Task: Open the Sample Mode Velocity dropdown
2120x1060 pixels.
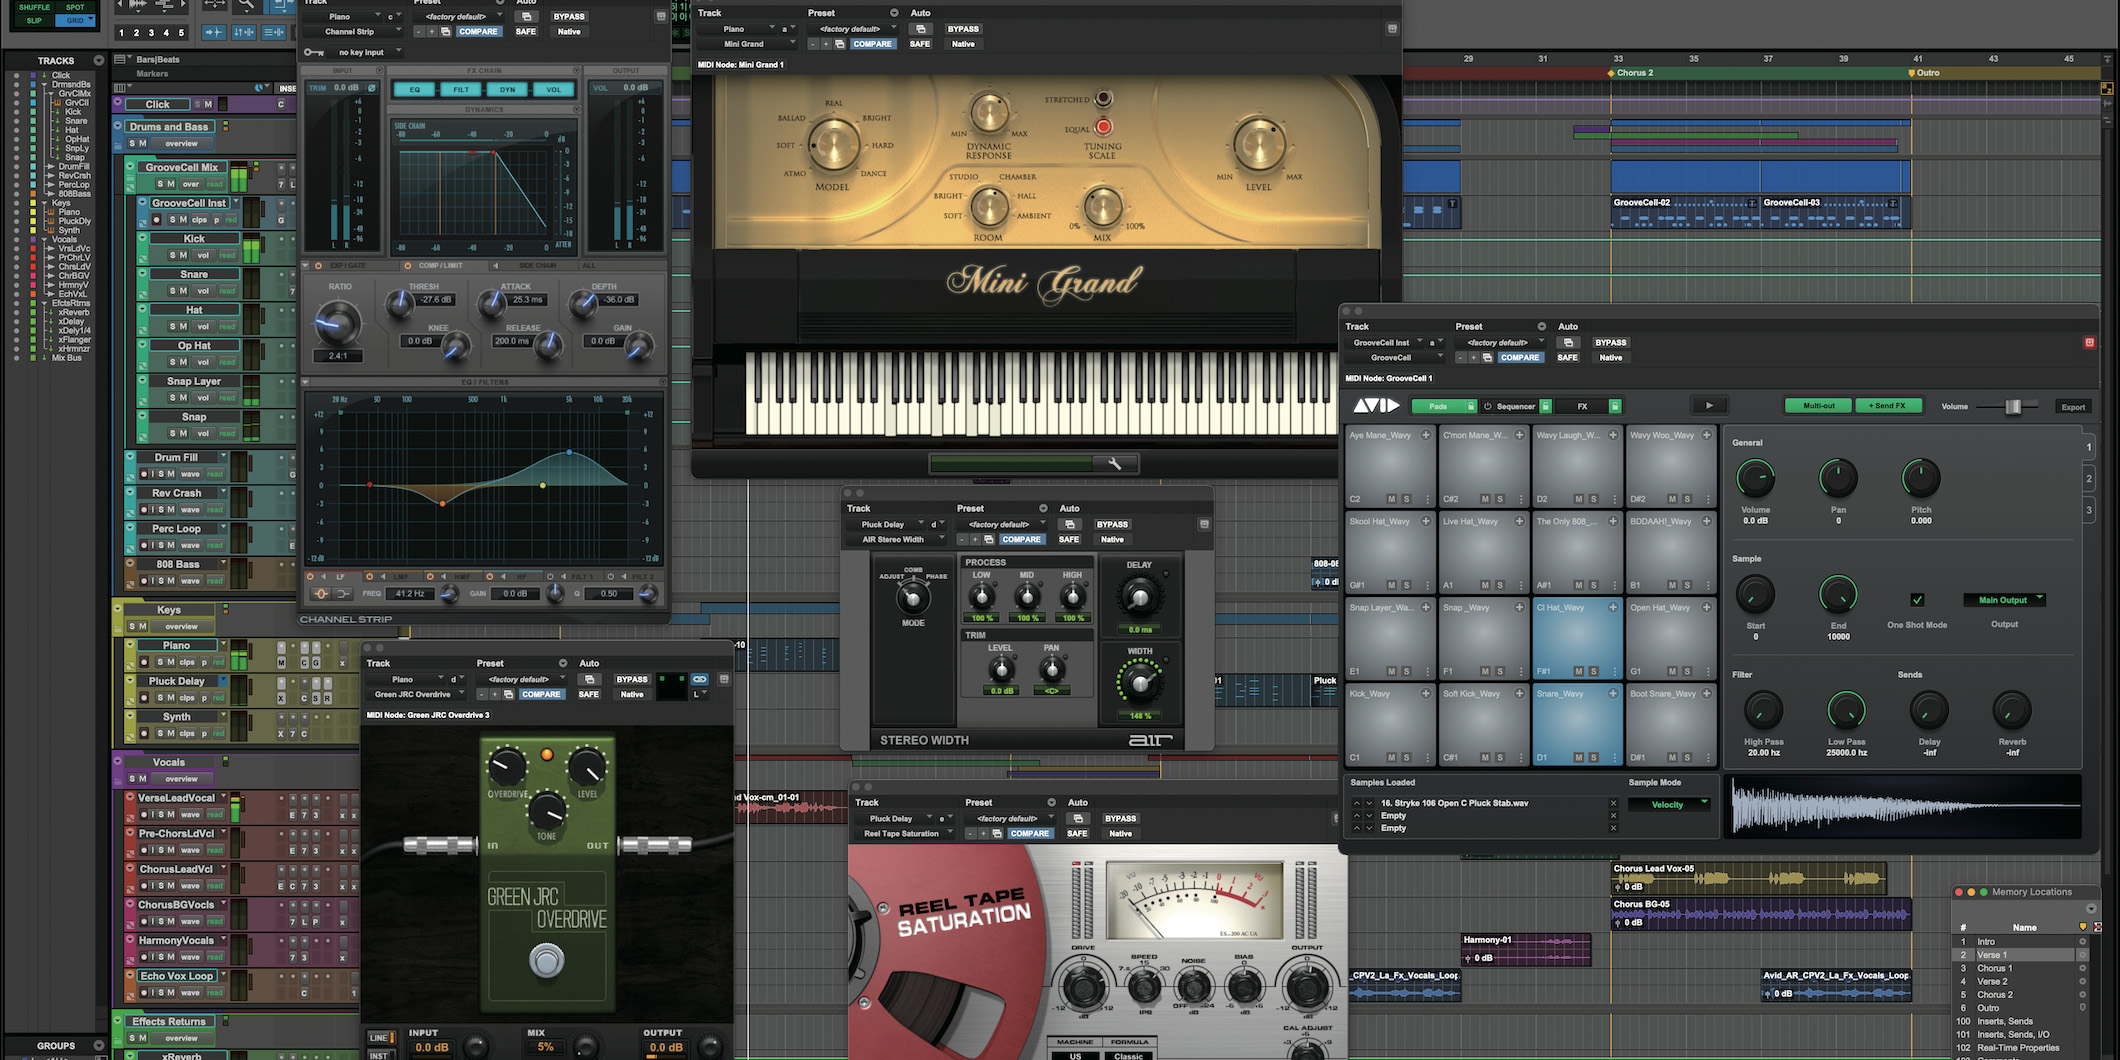Action: [x=1668, y=804]
